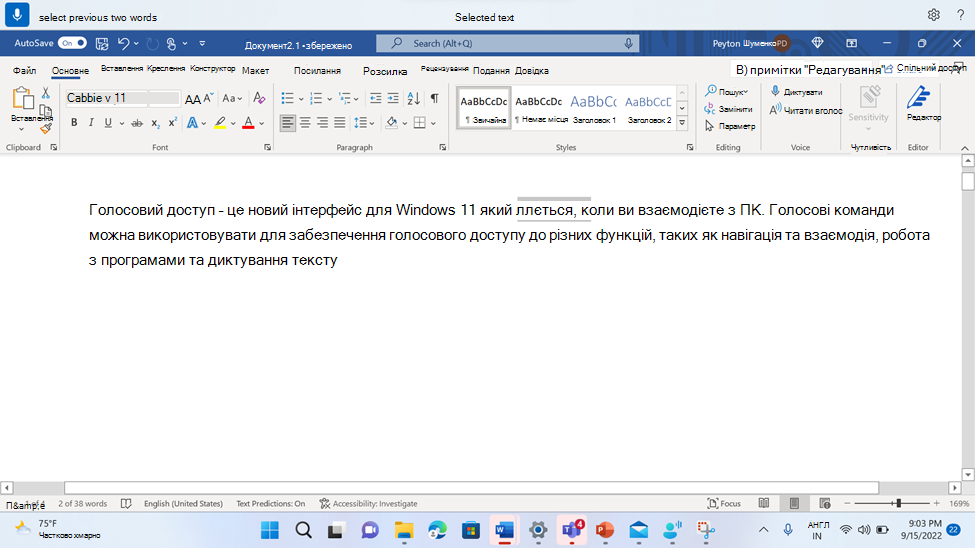975x548 pixels.
Task: Click Accessibility: Investigate in status bar
Action: [x=368, y=504]
